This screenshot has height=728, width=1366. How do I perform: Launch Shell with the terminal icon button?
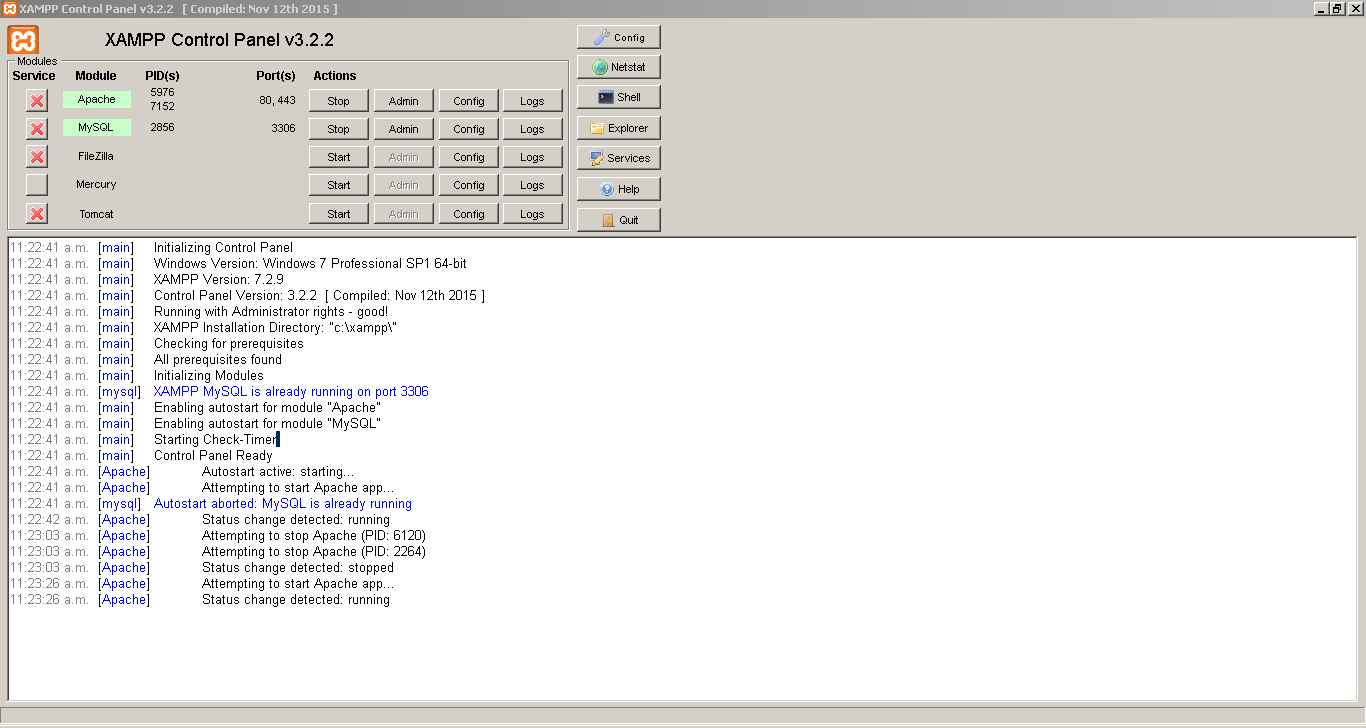(x=619, y=97)
